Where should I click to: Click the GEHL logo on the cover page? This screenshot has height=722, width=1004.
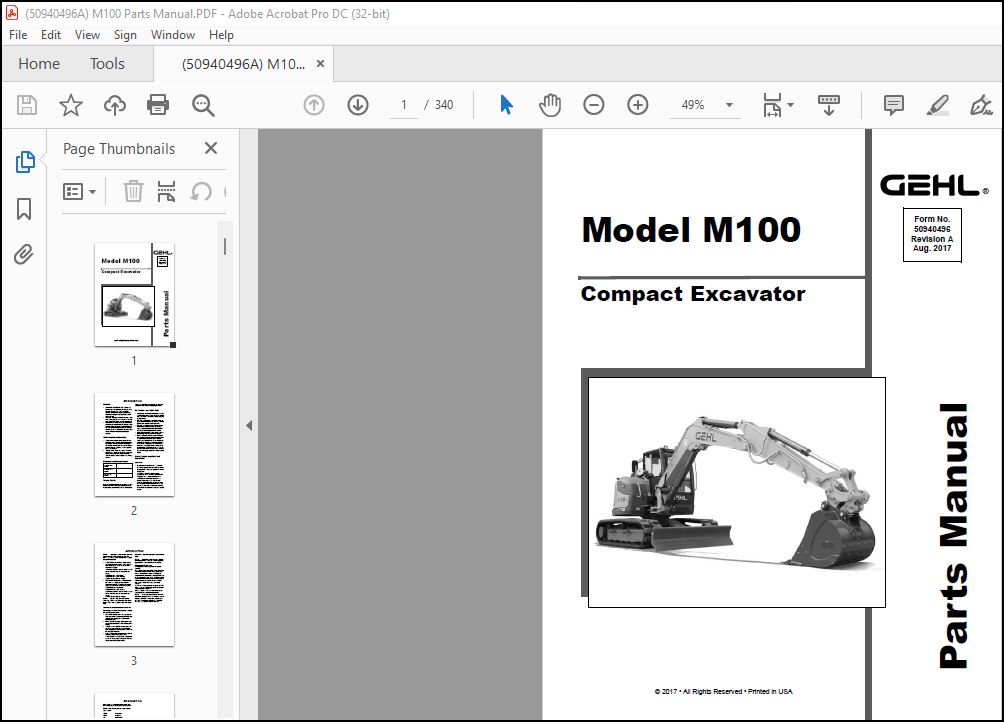coord(934,186)
